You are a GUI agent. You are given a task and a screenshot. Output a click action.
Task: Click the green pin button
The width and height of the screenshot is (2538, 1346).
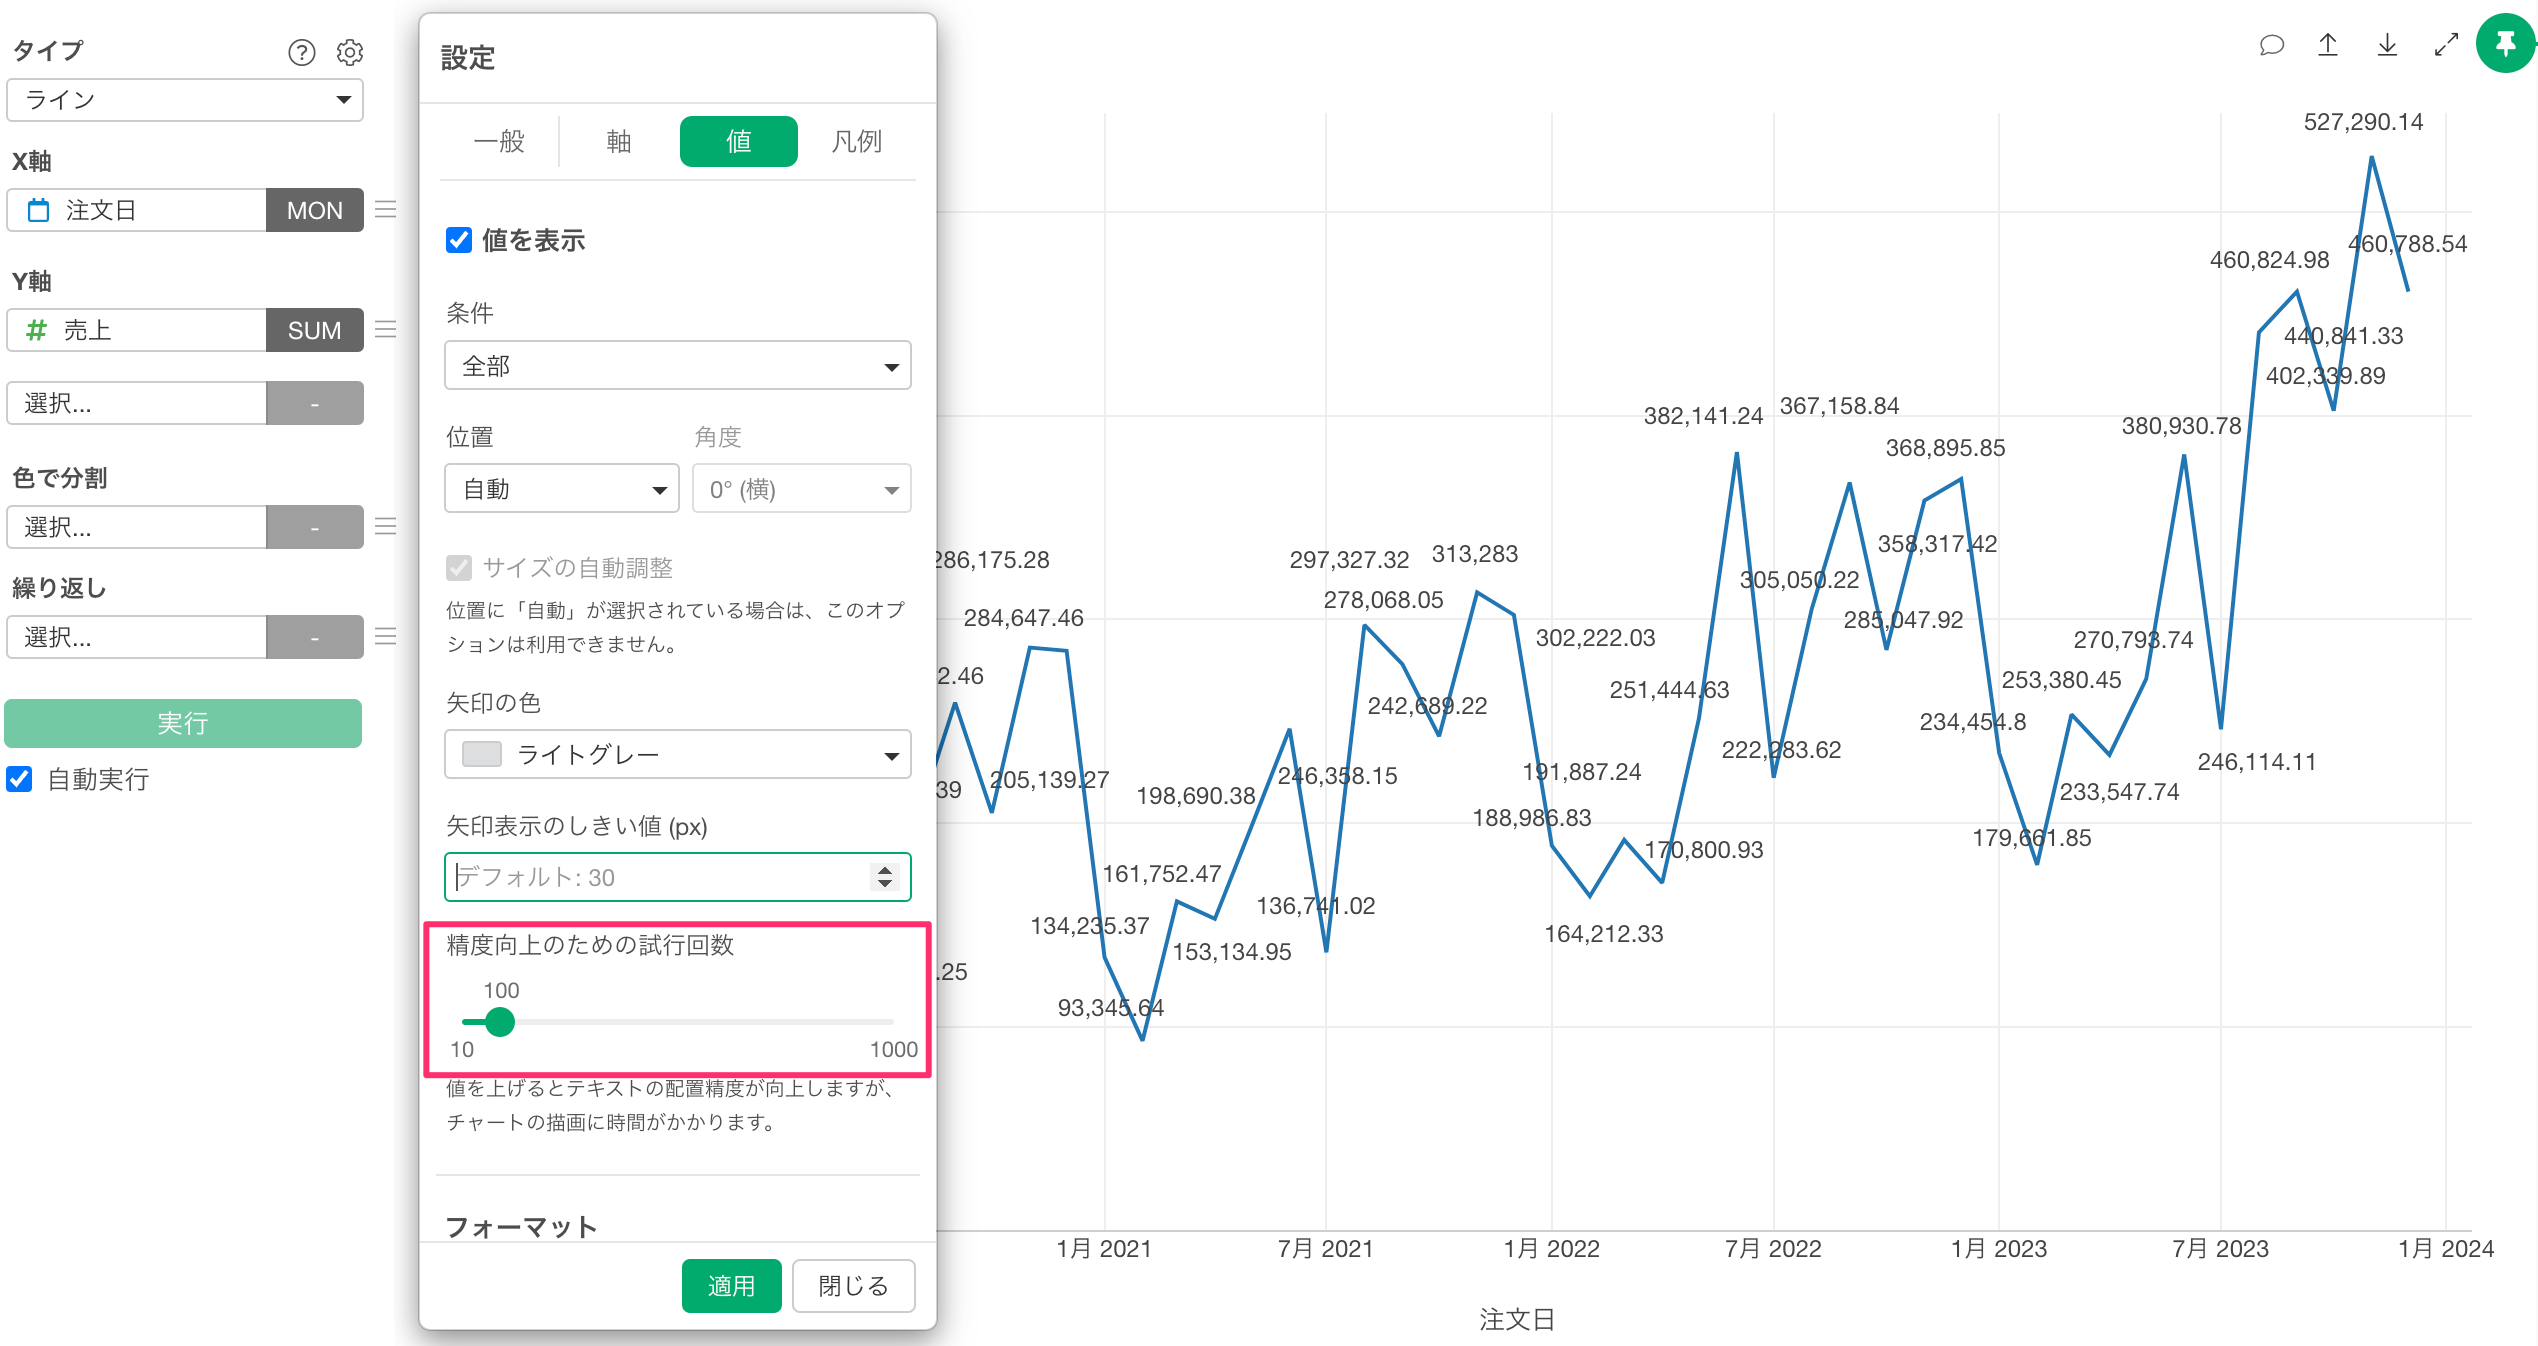(2505, 44)
